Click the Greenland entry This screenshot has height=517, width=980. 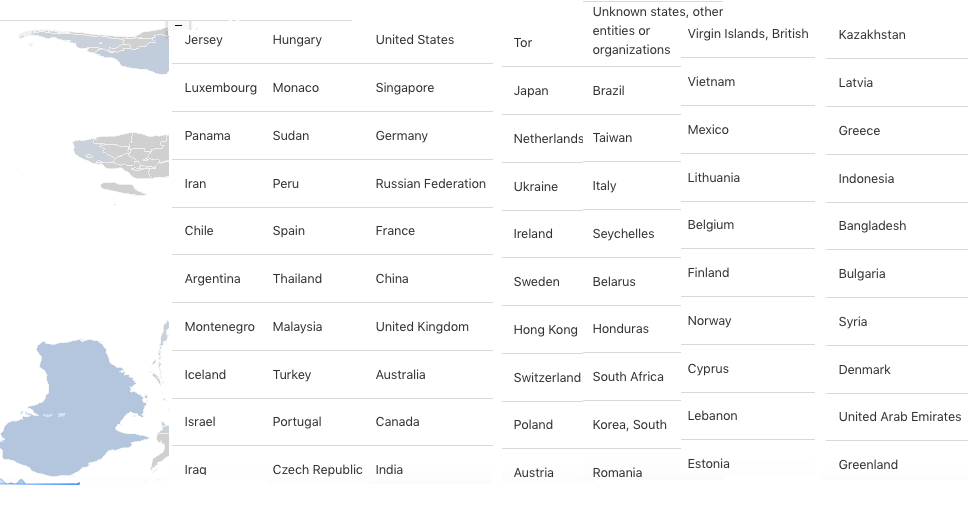click(x=868, y=465)
